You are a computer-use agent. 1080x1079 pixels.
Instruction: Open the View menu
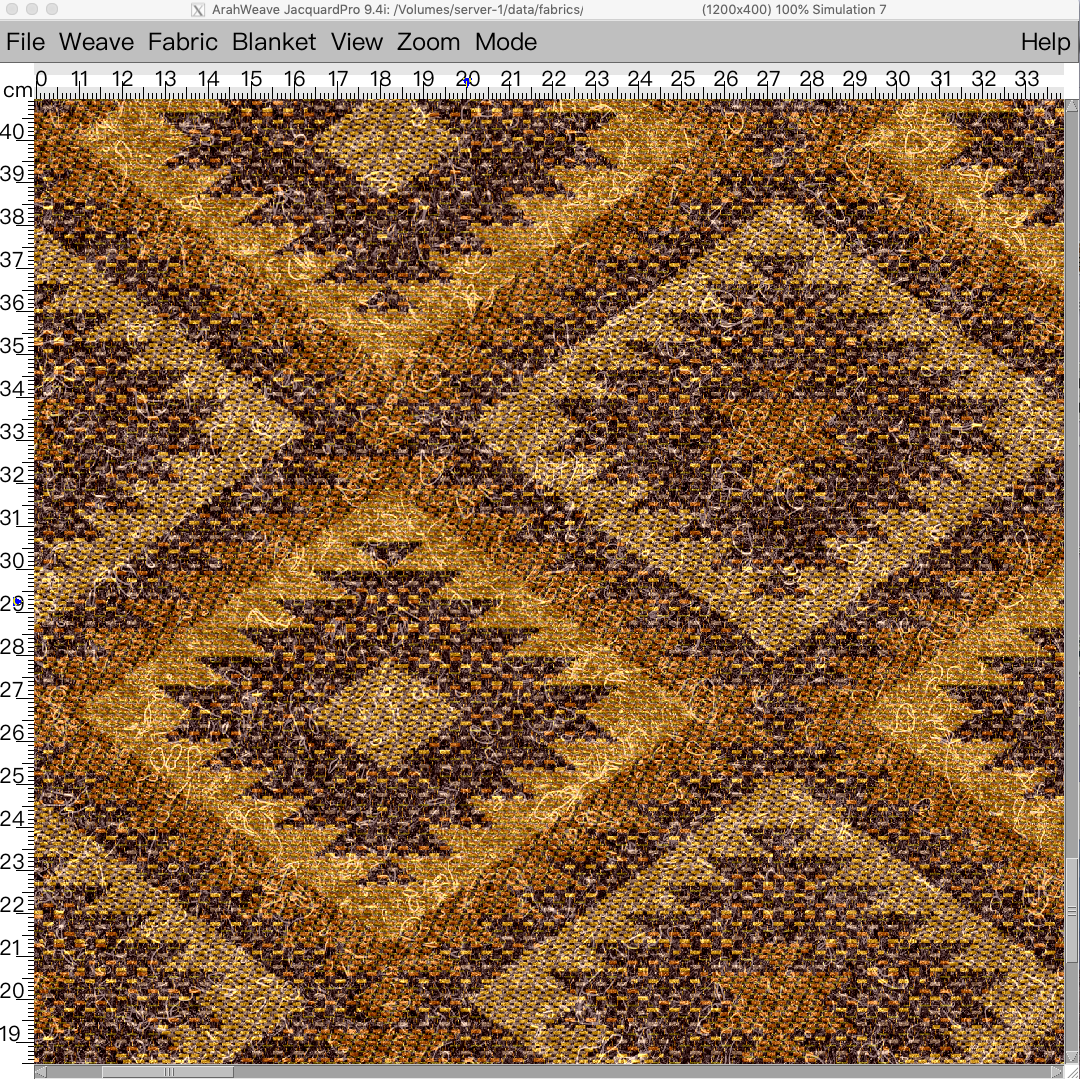pos(357,42)
